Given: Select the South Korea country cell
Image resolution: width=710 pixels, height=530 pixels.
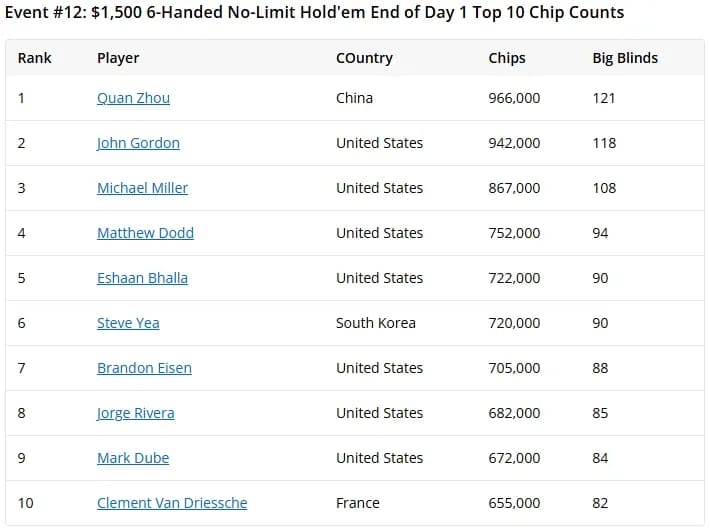Looking at the screenshot, I should pos(376,323).
